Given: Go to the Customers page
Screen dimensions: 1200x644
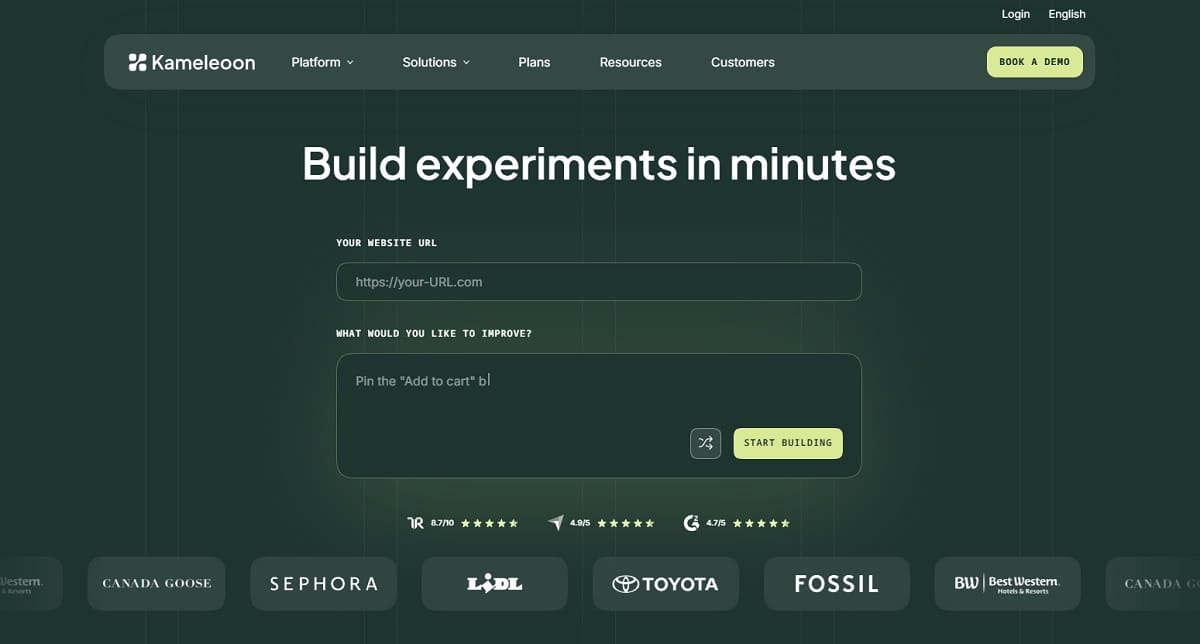Looking at the screenshot, I should click(x=743, y=62).
